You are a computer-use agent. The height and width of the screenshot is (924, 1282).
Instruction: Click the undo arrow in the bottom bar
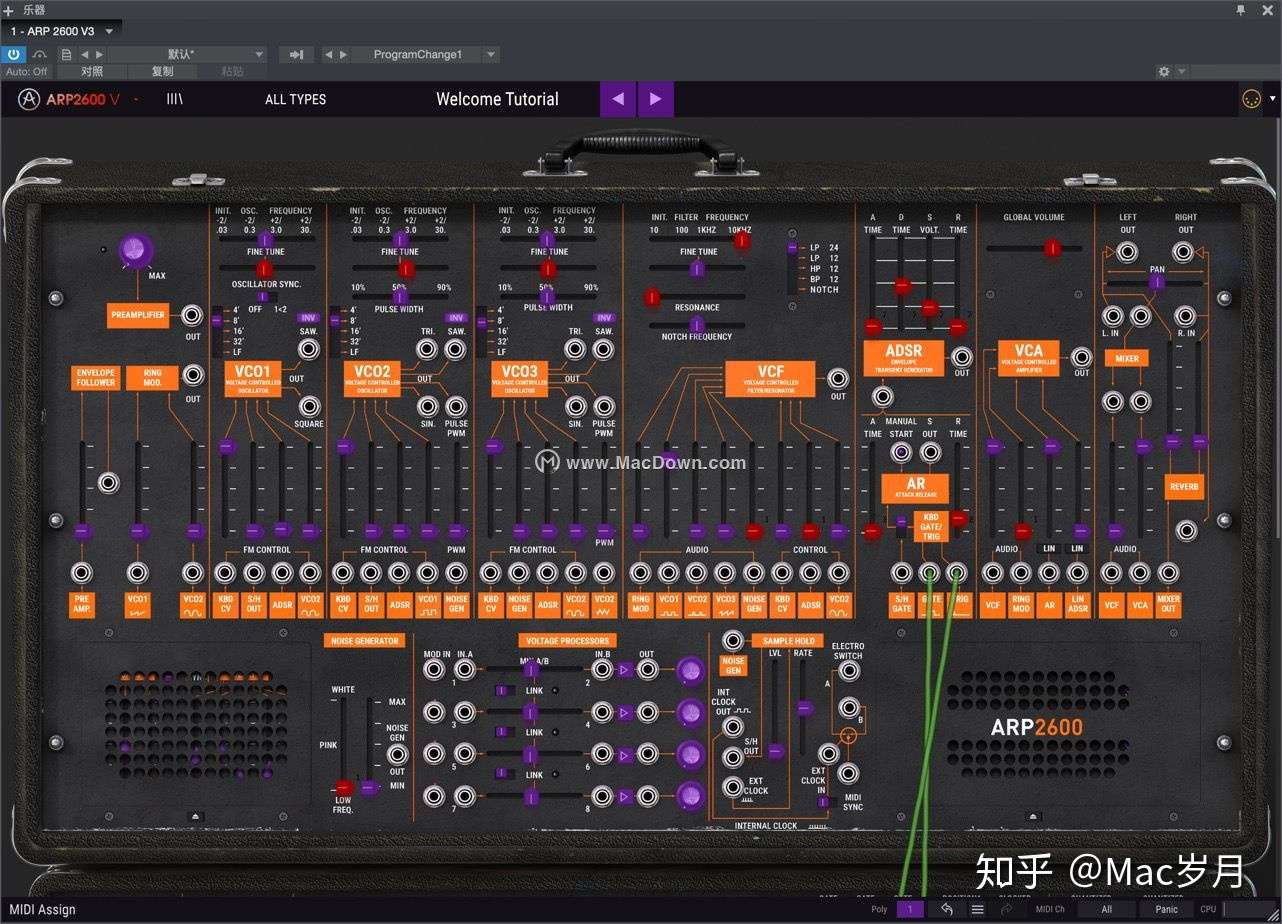pyautogui.click(x=946, y=909)
